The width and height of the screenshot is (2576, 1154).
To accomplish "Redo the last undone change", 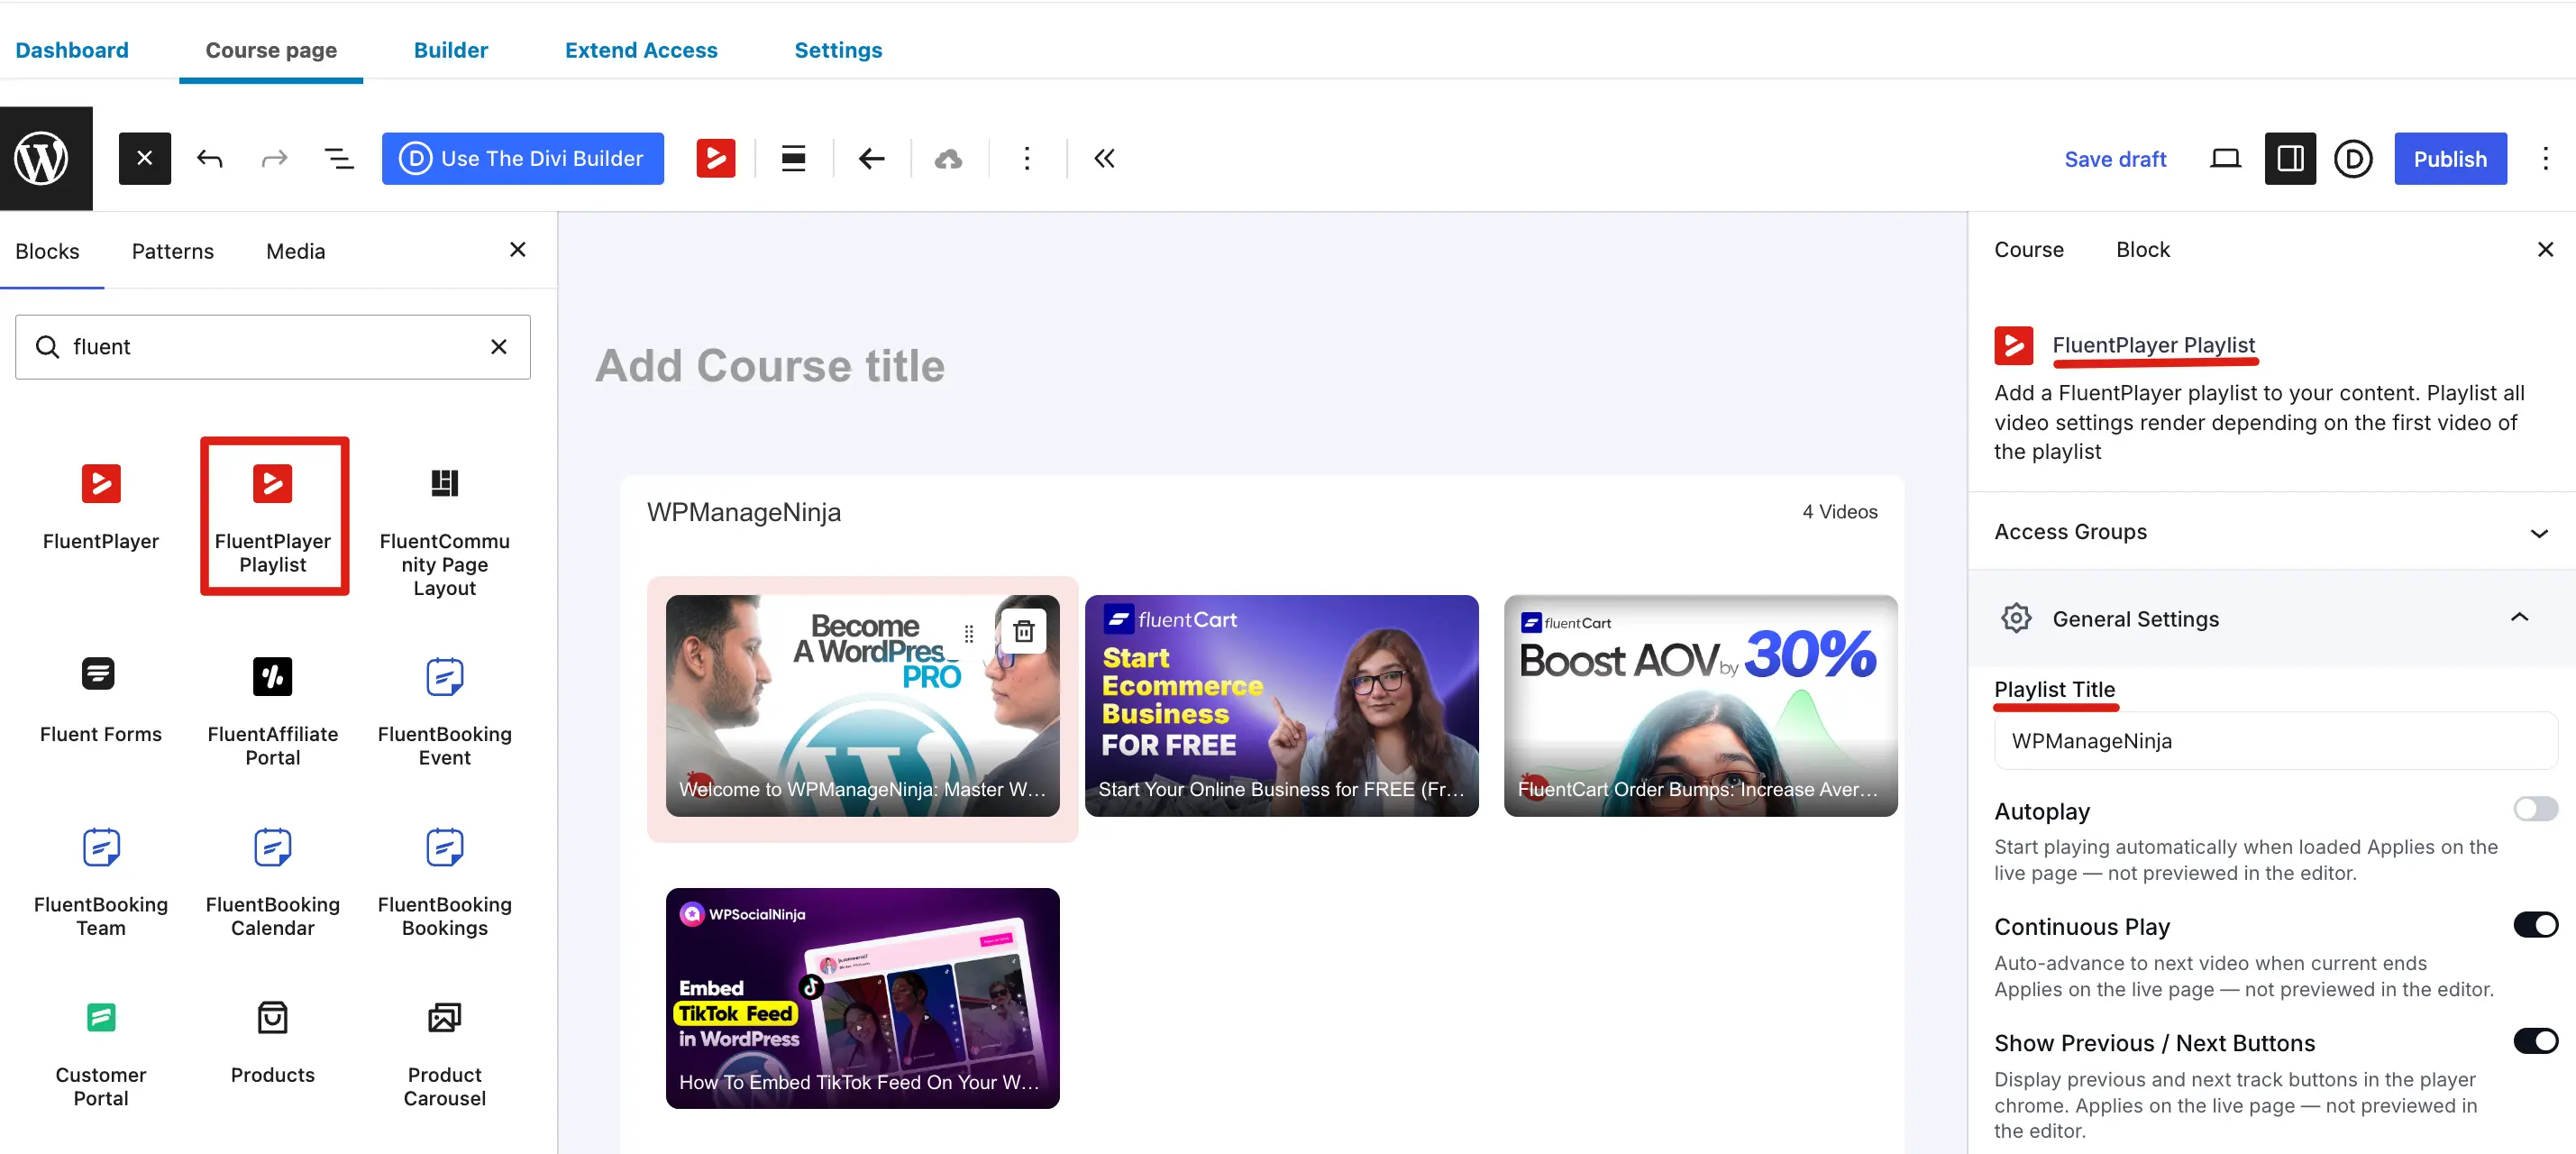I will pos(274,159).
